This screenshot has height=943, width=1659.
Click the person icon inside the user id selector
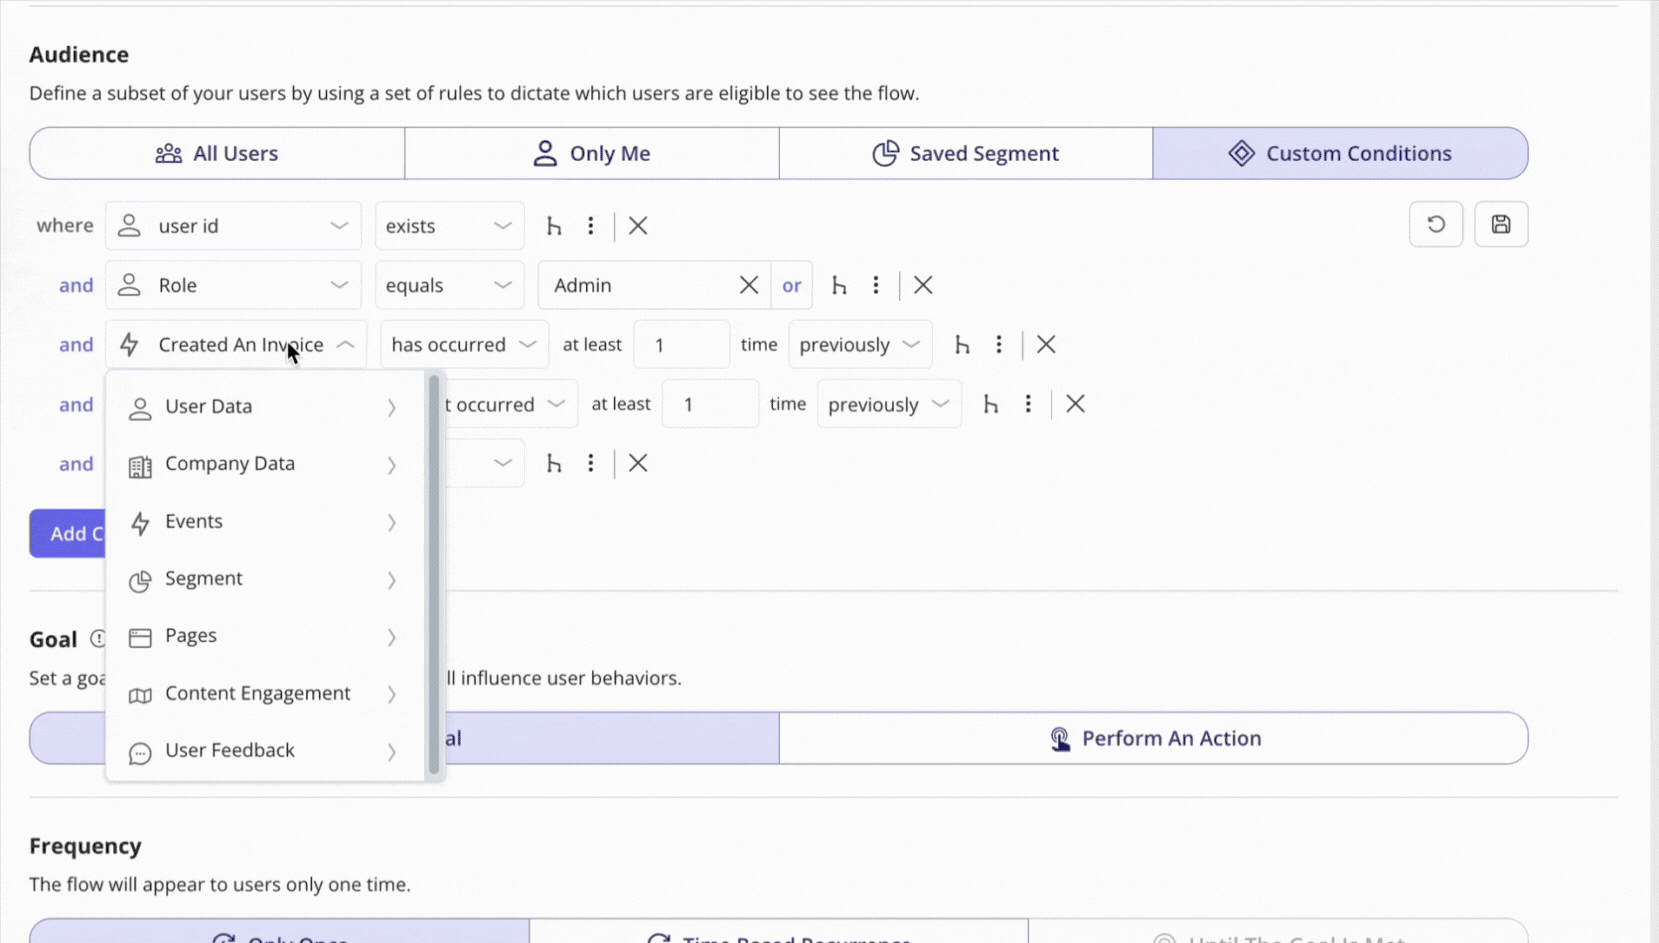128,225
